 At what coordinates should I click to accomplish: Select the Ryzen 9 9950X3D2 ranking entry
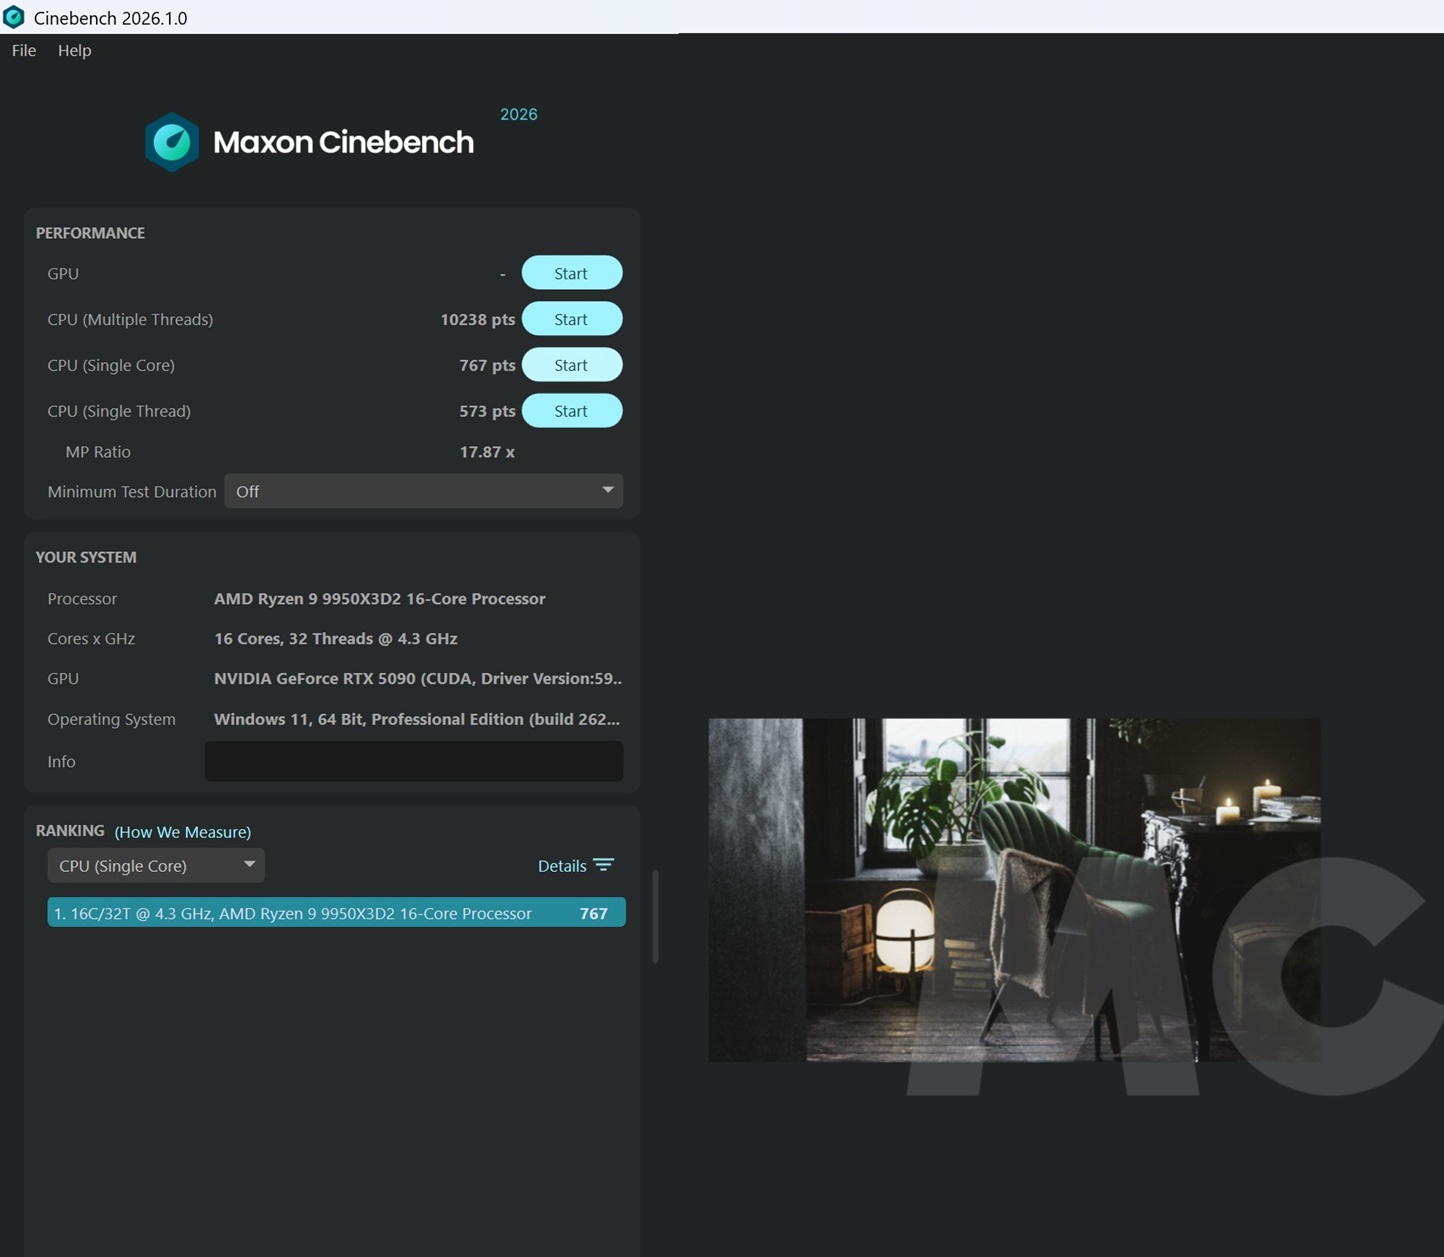pyautogui.click(x=336, y=913)
